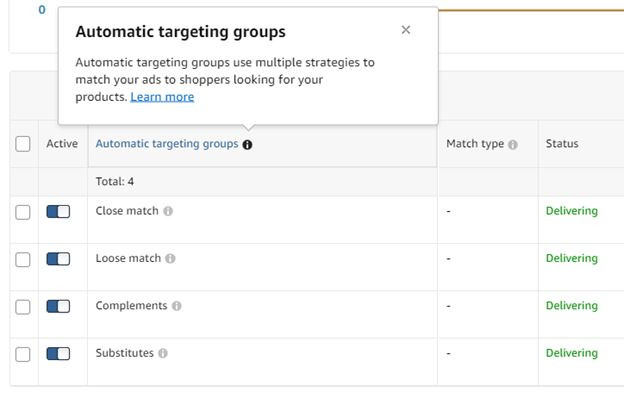Click the Total: 4 summary text
The height and width of the screenshot is (398, 624).
[x=115, y=181]
